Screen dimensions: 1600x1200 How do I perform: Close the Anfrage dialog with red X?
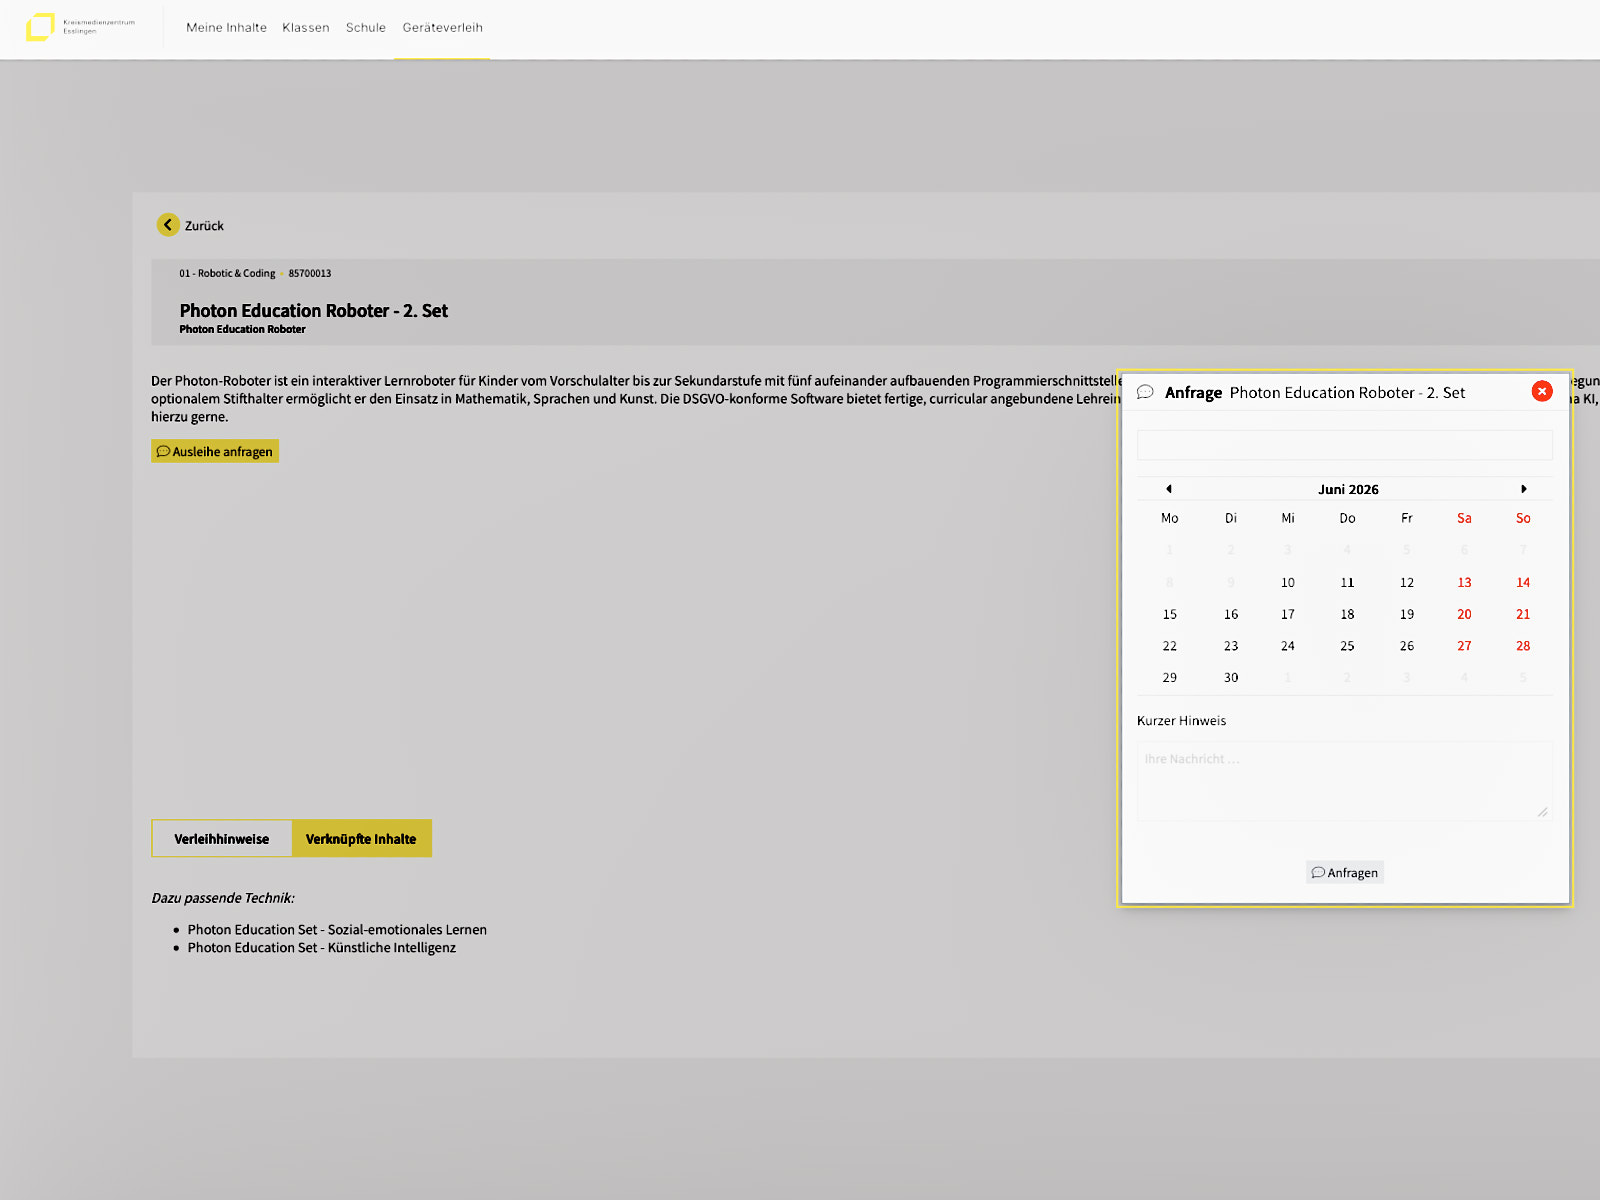[1542, 391]
